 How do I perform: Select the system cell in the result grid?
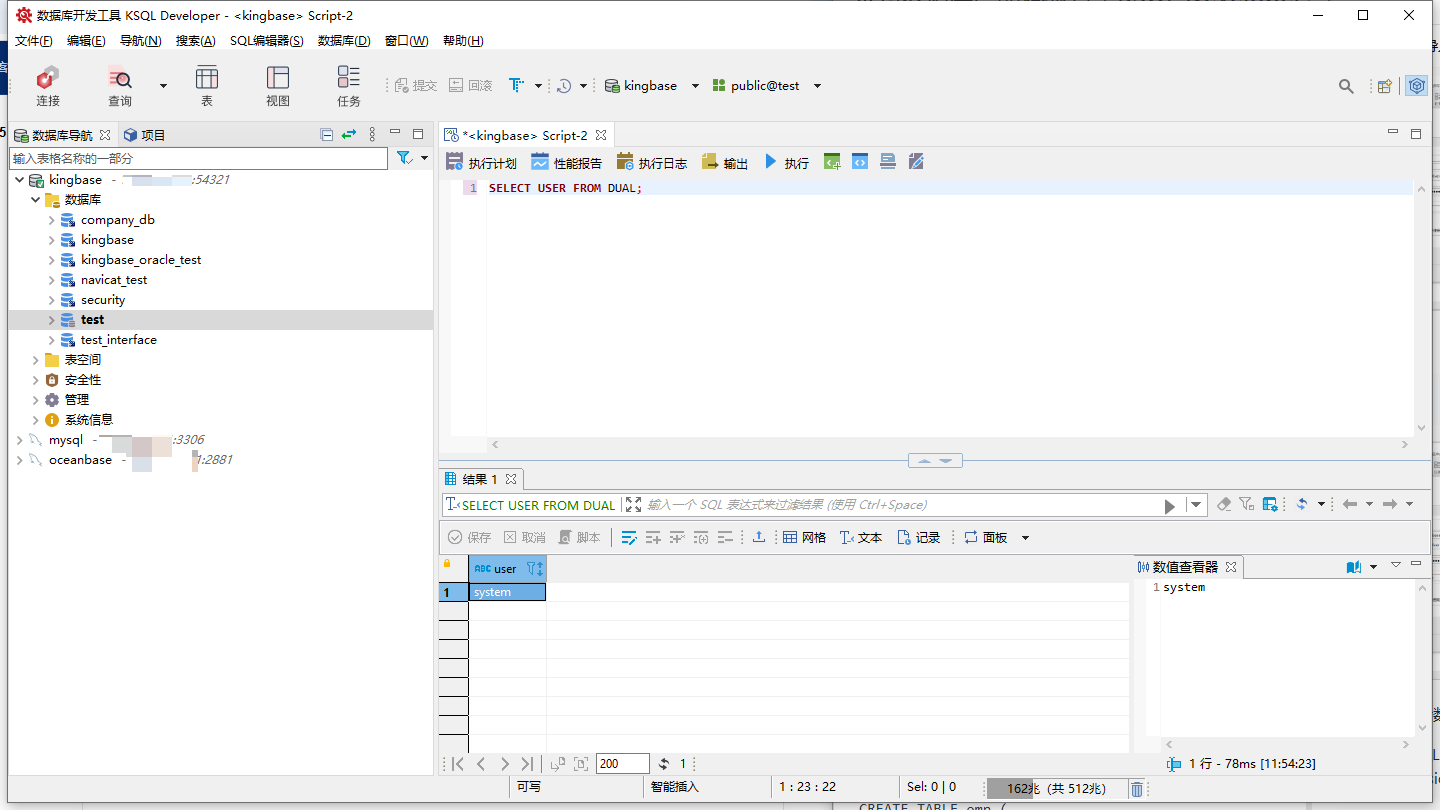(507, 592)
